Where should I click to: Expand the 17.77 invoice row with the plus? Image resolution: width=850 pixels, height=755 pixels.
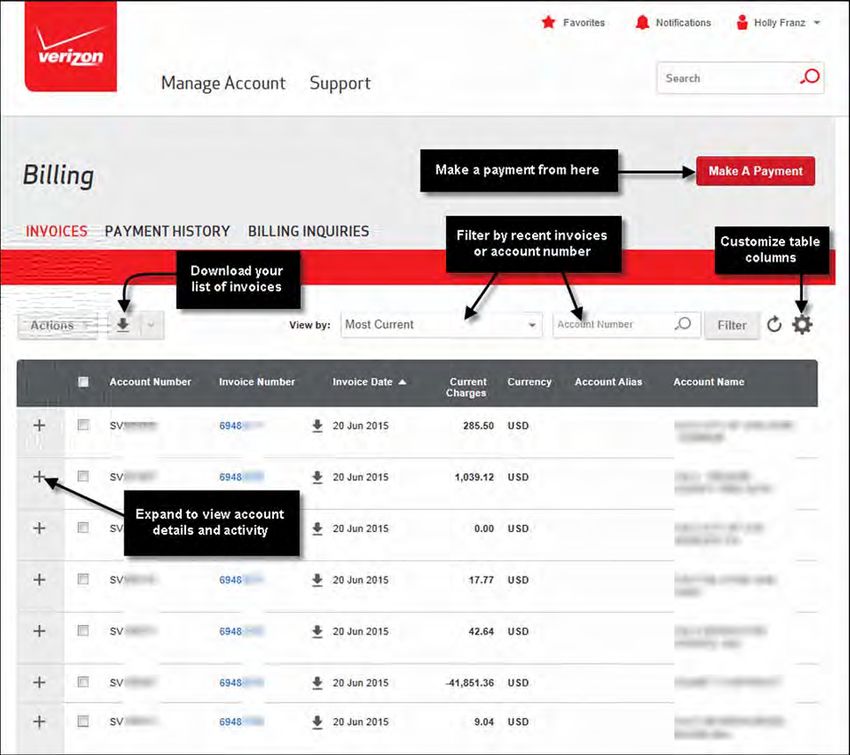tap(39, 579)
